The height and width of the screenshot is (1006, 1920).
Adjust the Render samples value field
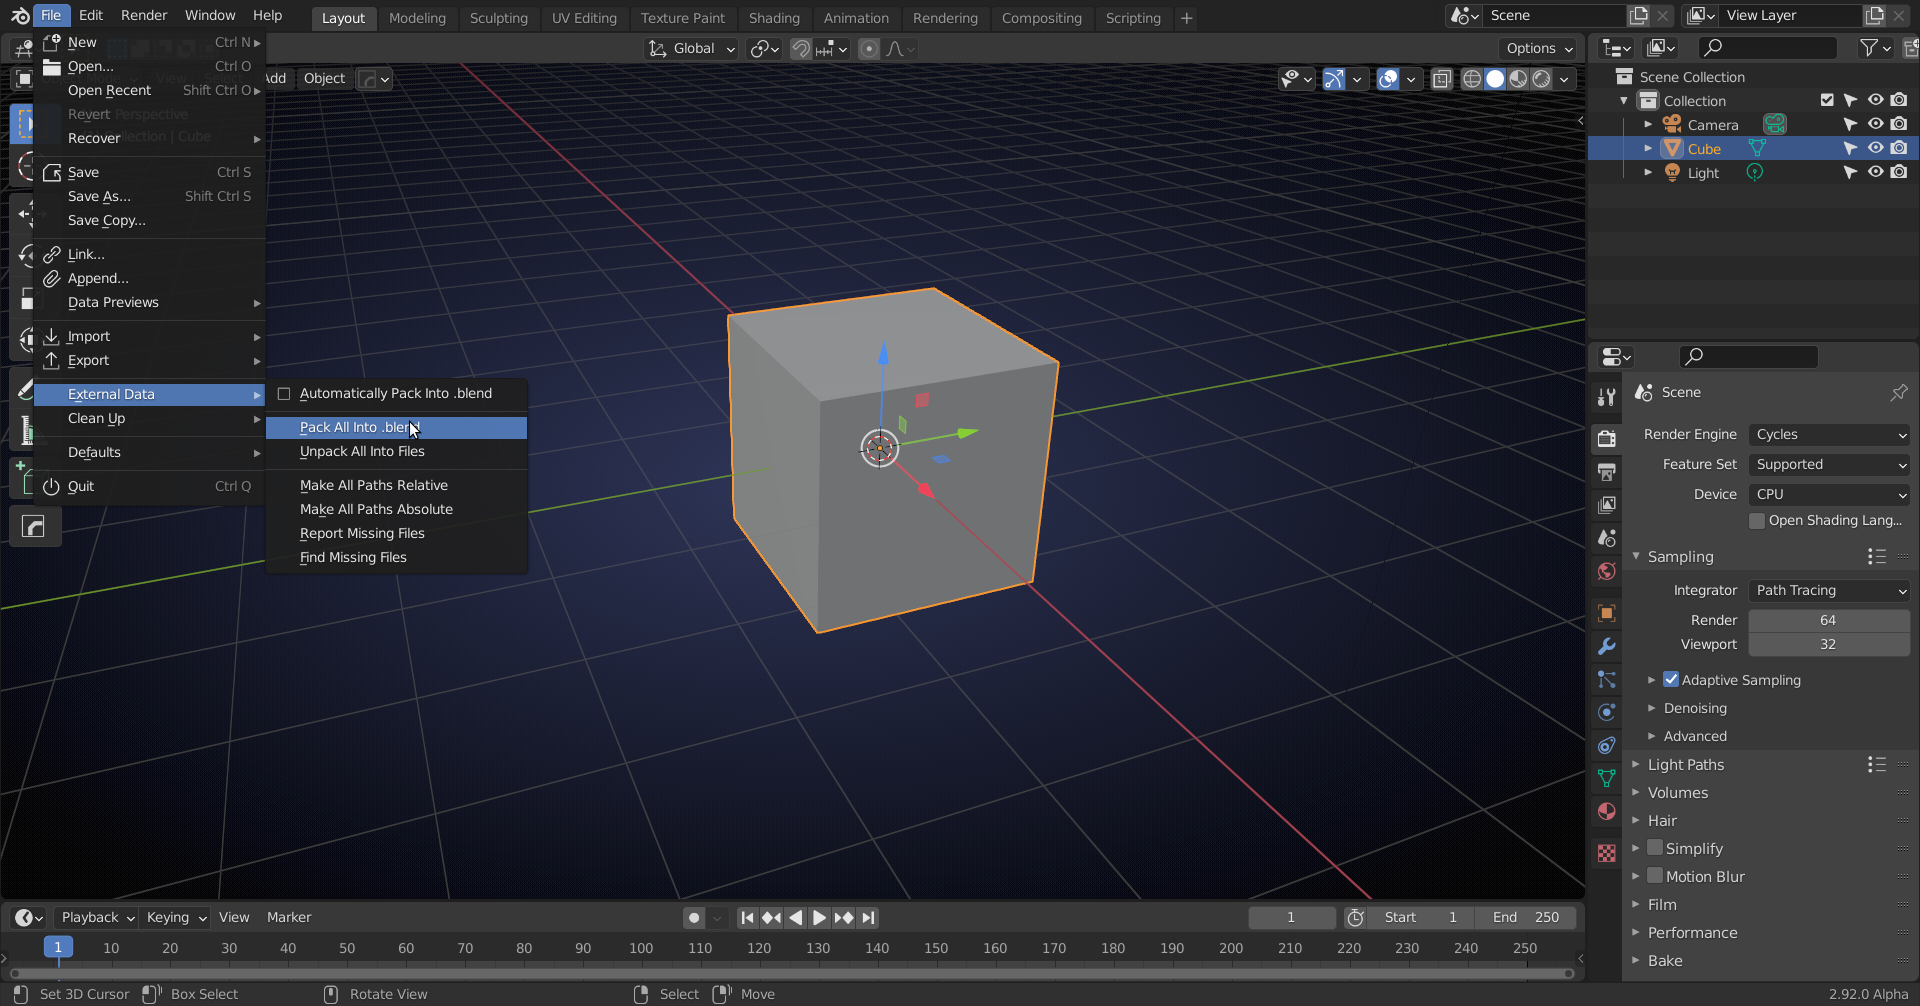click(1829, 621)
